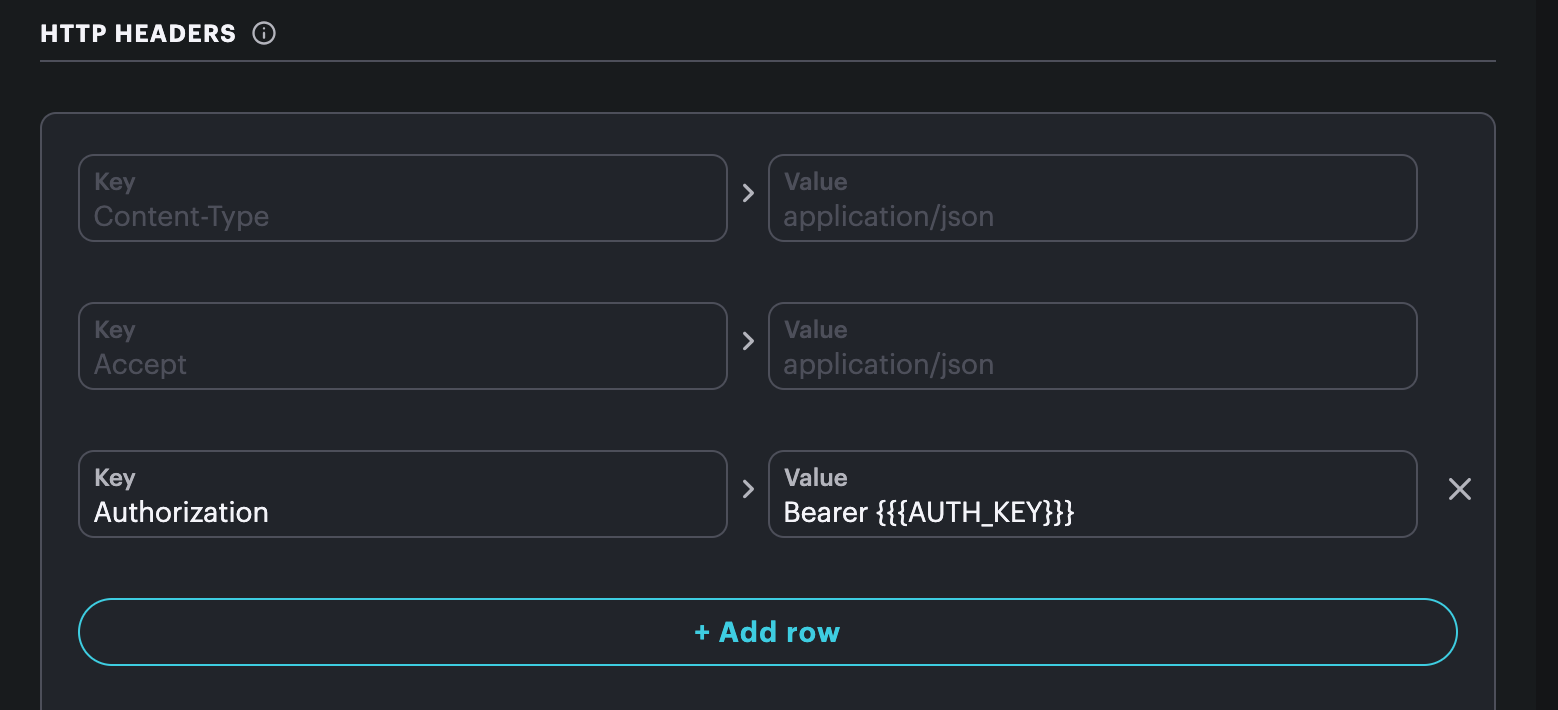Click the Value label above the Bearer token

(x=816, y=478)
